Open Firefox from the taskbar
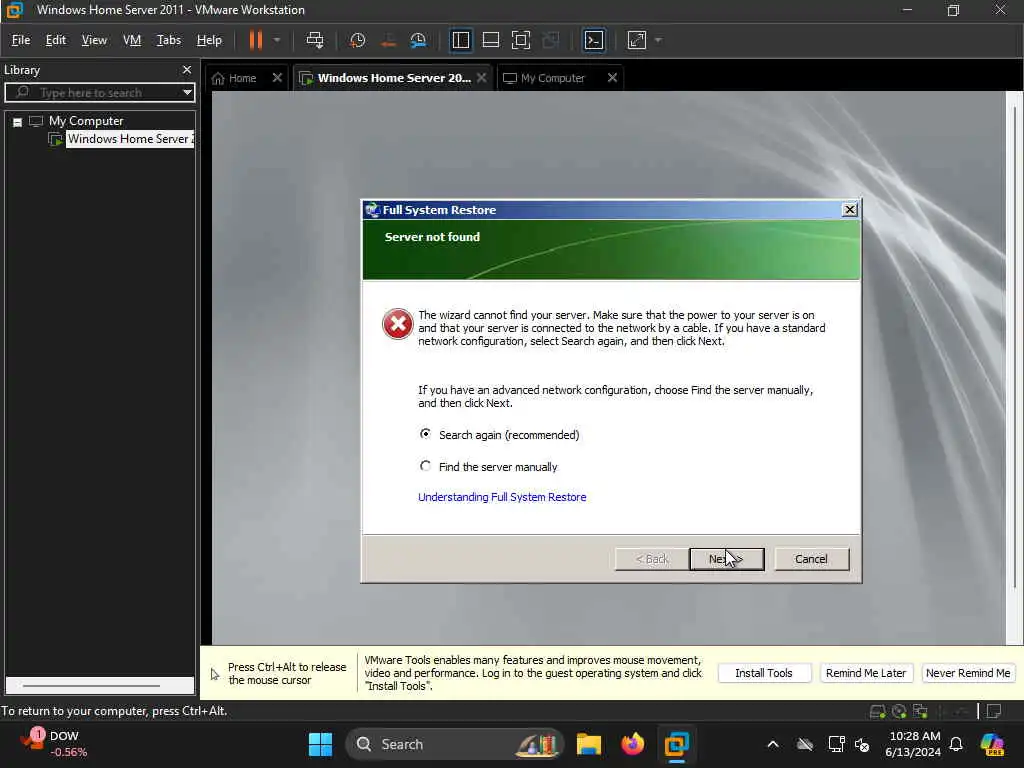The width and height of the screenshot is (1024, 768). pyautogui.click(x=632, y=744)
